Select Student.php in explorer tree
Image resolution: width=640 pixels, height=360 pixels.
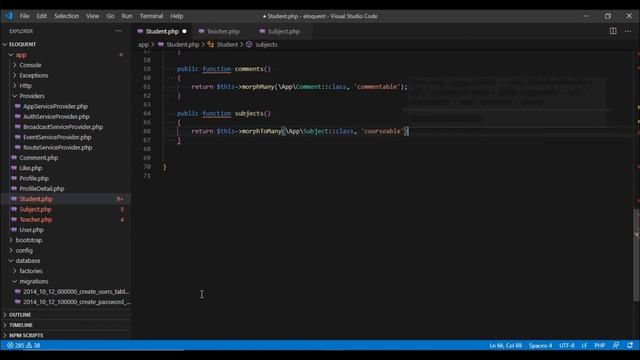[x=36, y=199]
